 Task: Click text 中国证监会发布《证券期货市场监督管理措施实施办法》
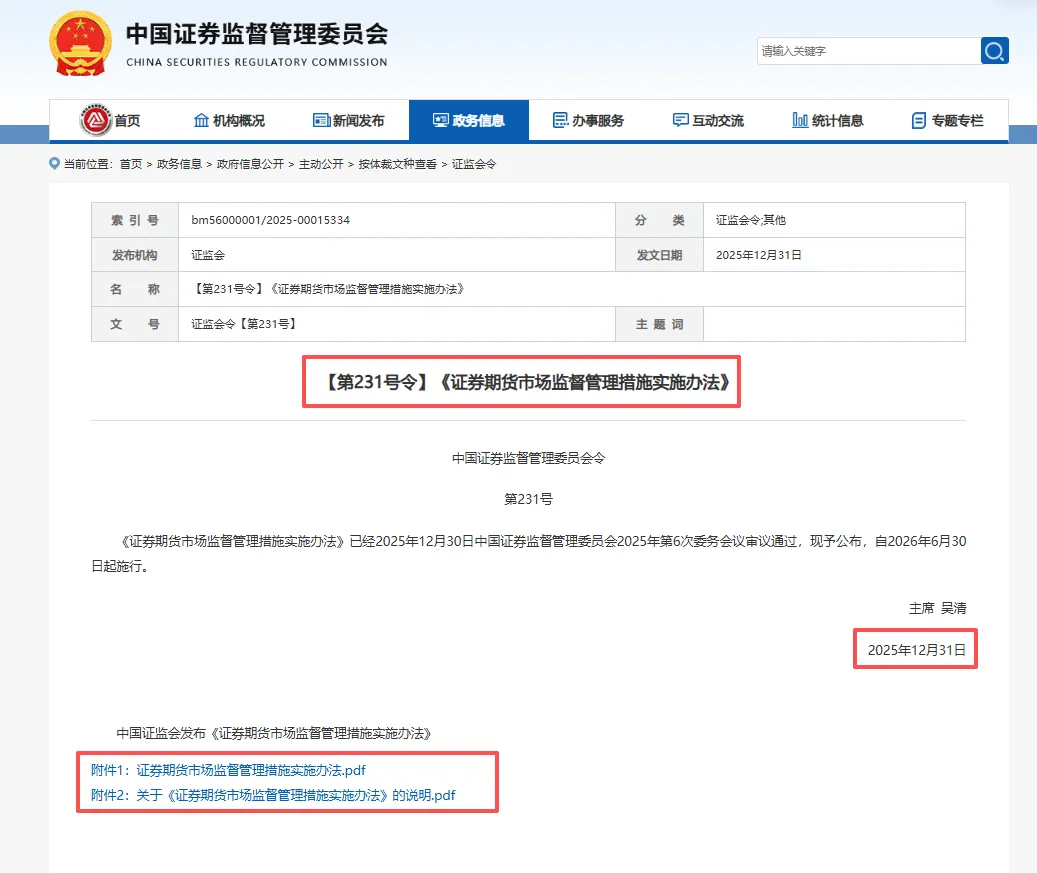pyautogui.click(x=274, y=733)
